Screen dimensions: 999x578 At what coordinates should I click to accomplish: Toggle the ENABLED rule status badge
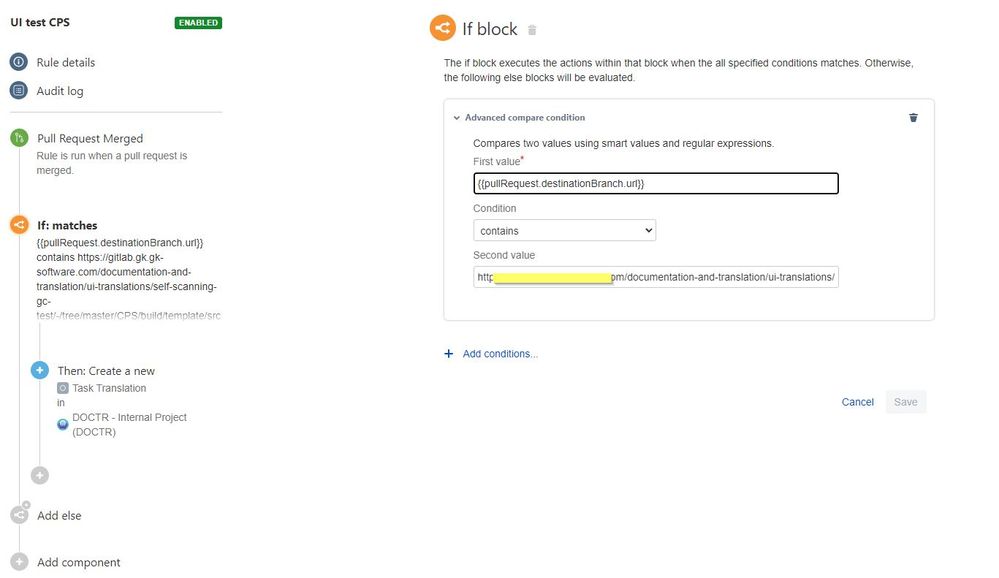[198, 22]
